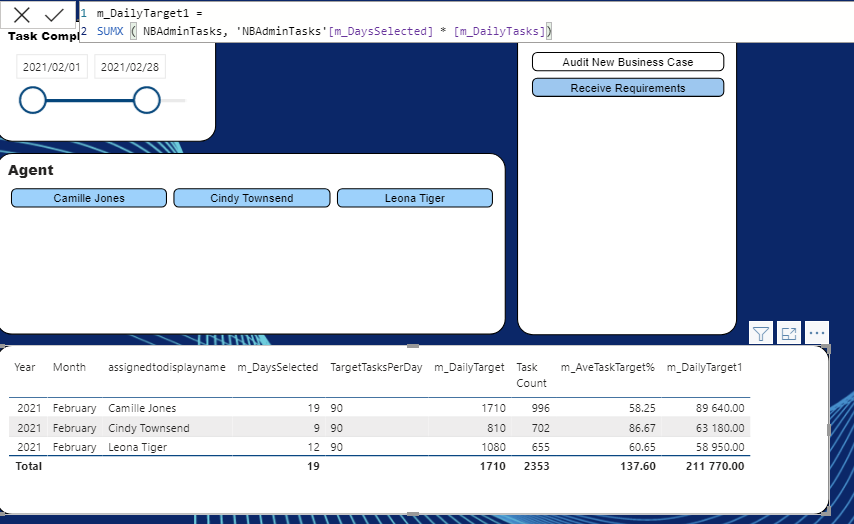Screen dimensions: 854x524
Task: Click the Task Count total 2353
Action: pos(536,466)
